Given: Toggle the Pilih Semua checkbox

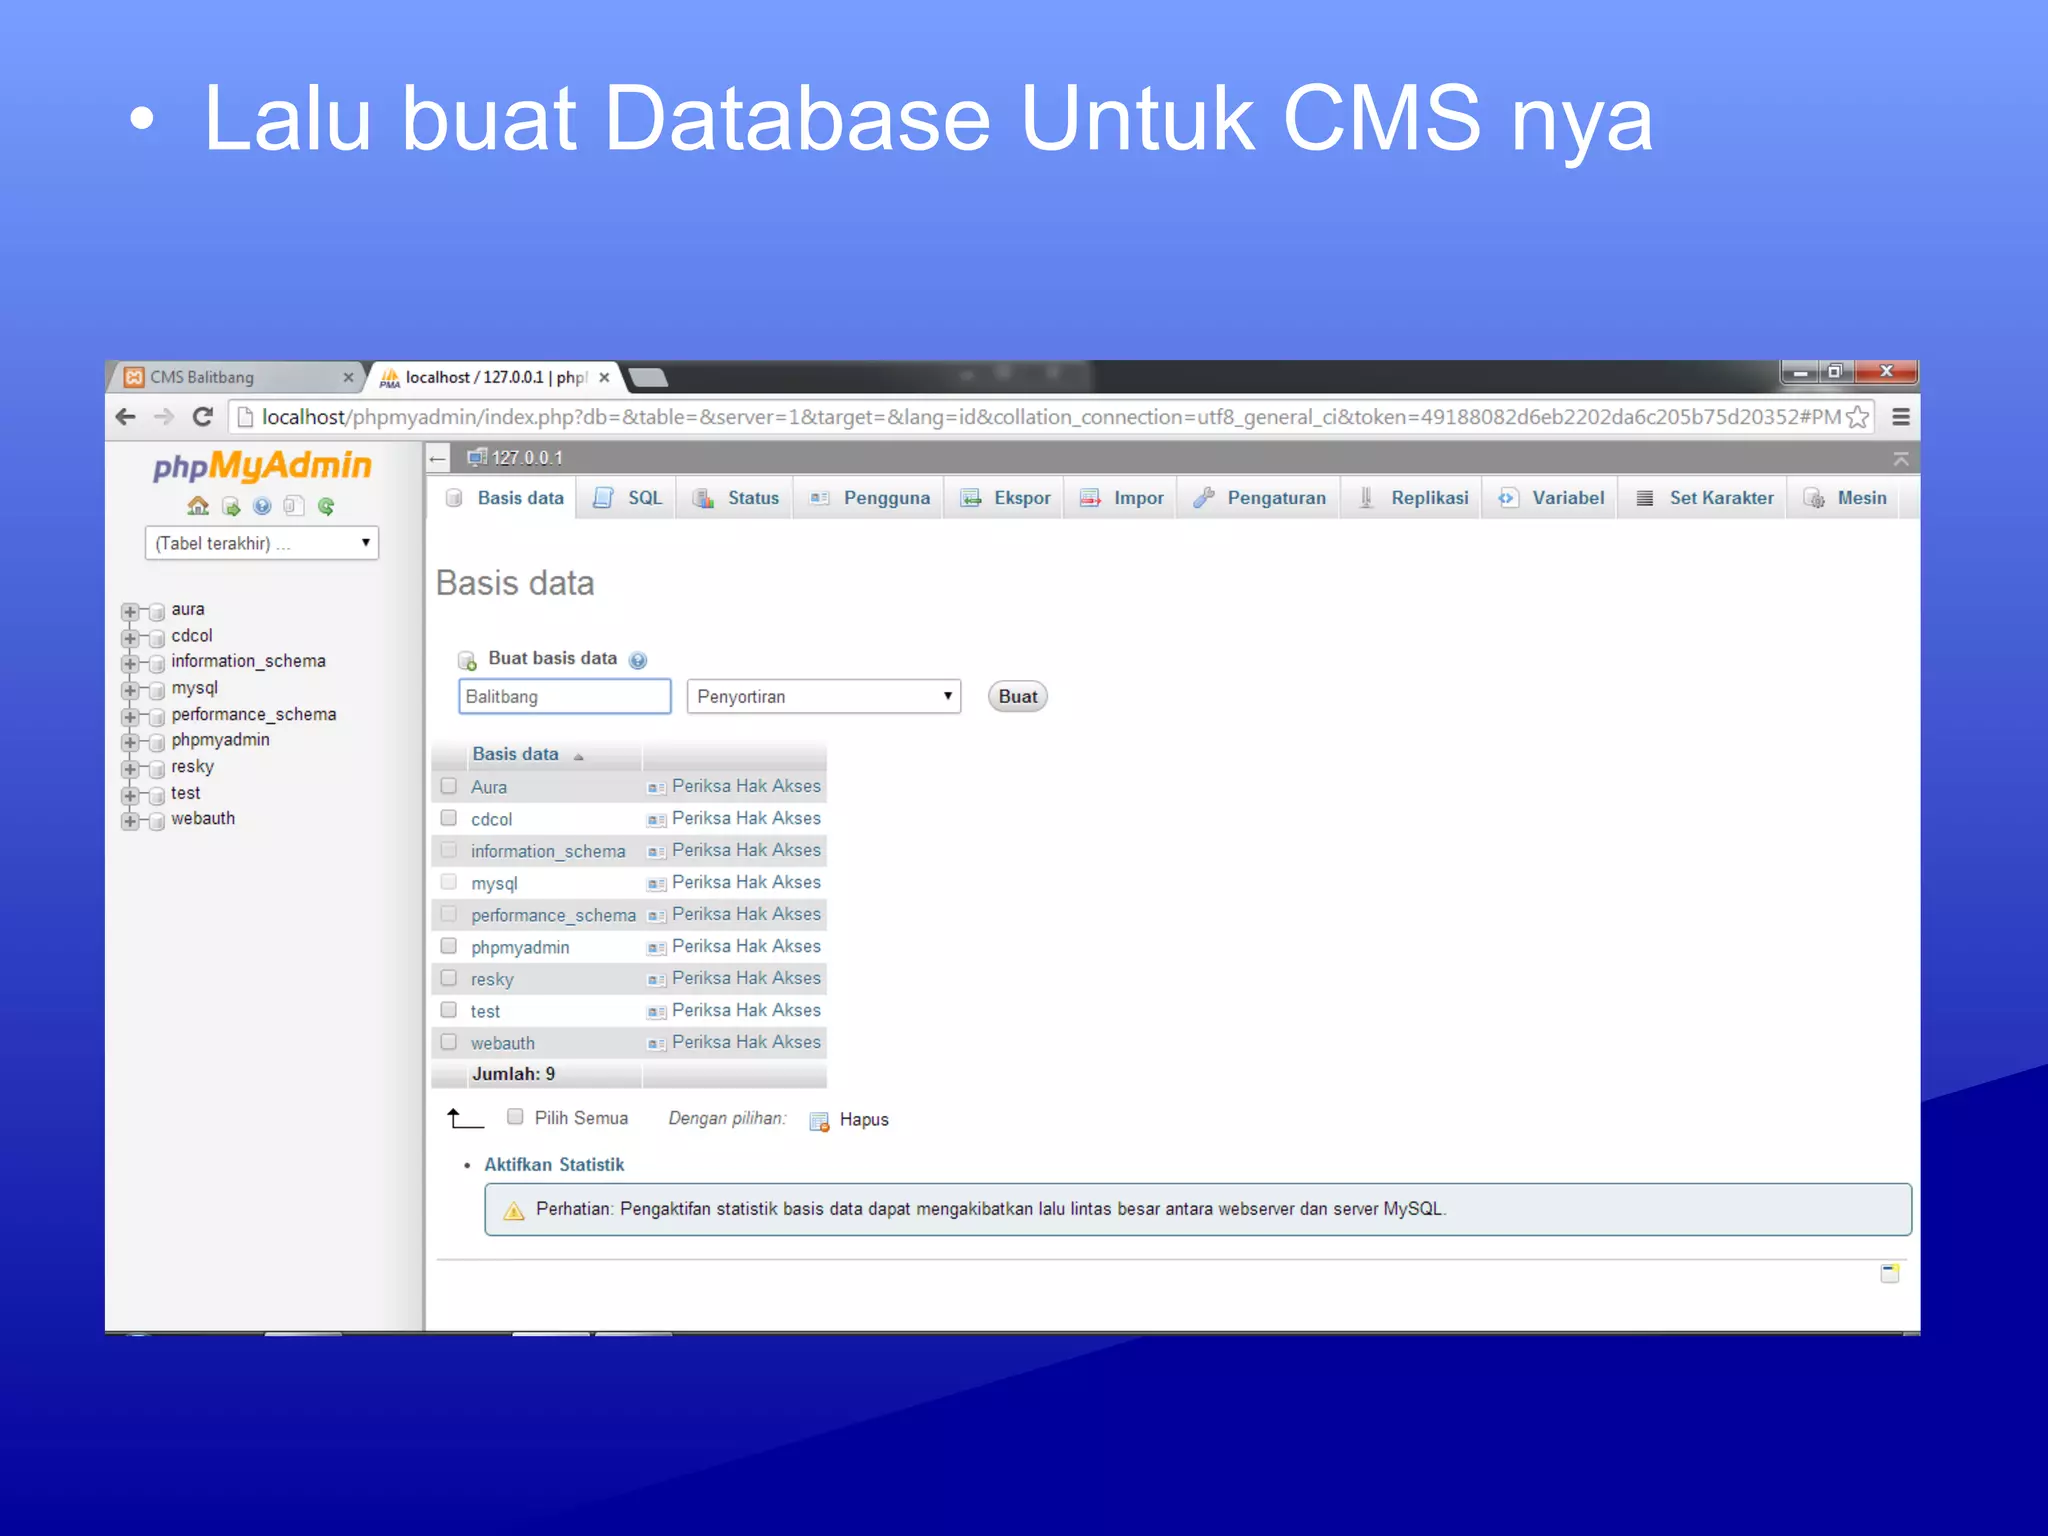Looking at the screenshot, I should (515, 1117).
